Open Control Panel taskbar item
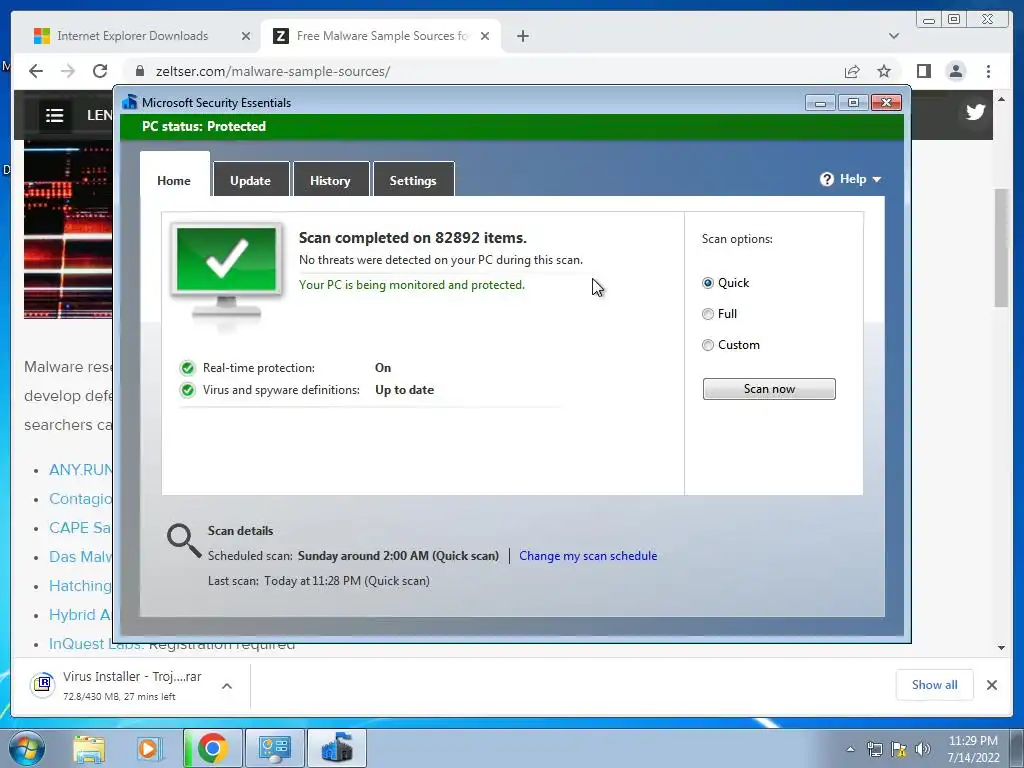Image resolution: width=1024 pixels, height=768 pixels. [x=274, y=748]
